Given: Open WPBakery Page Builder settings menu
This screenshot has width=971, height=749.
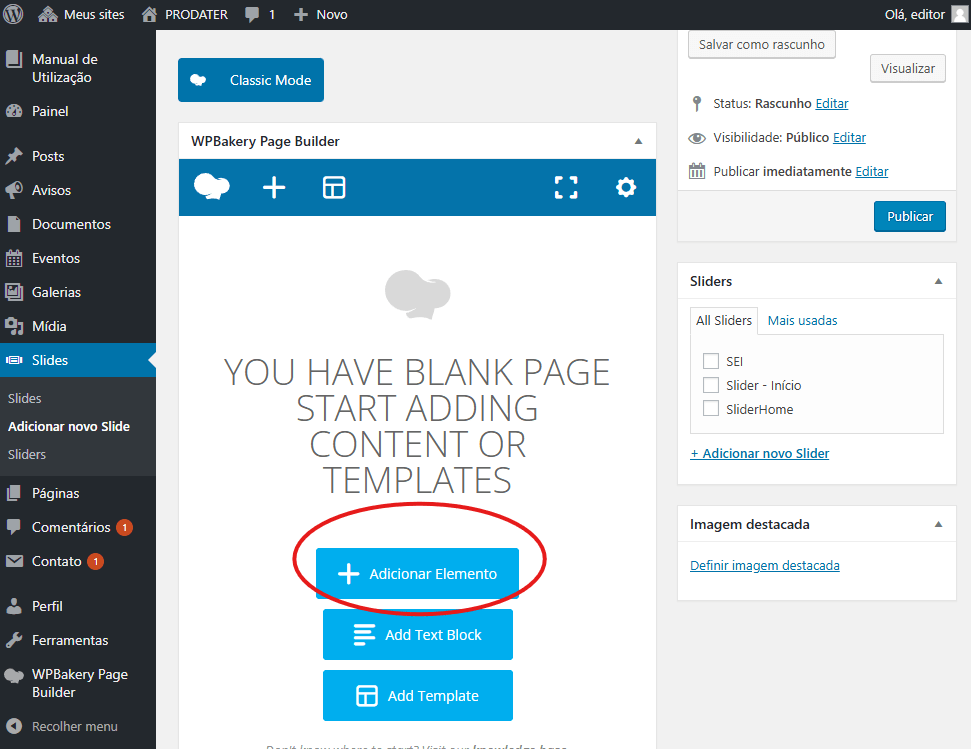Looking at the screenshot, I should 78,683.
